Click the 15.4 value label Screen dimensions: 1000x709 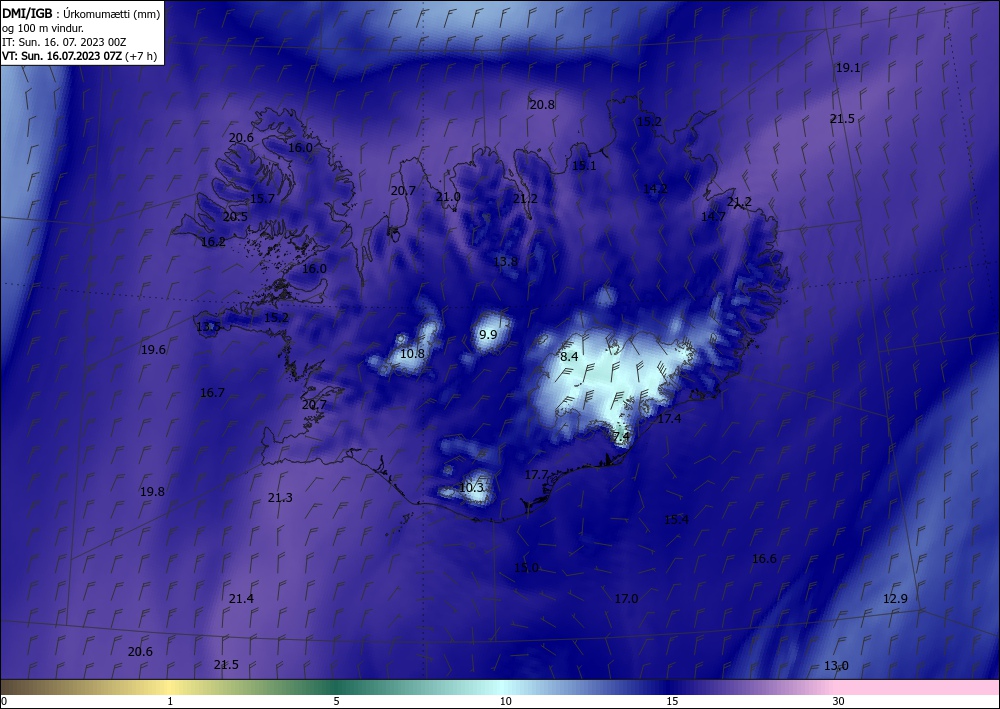677,520
